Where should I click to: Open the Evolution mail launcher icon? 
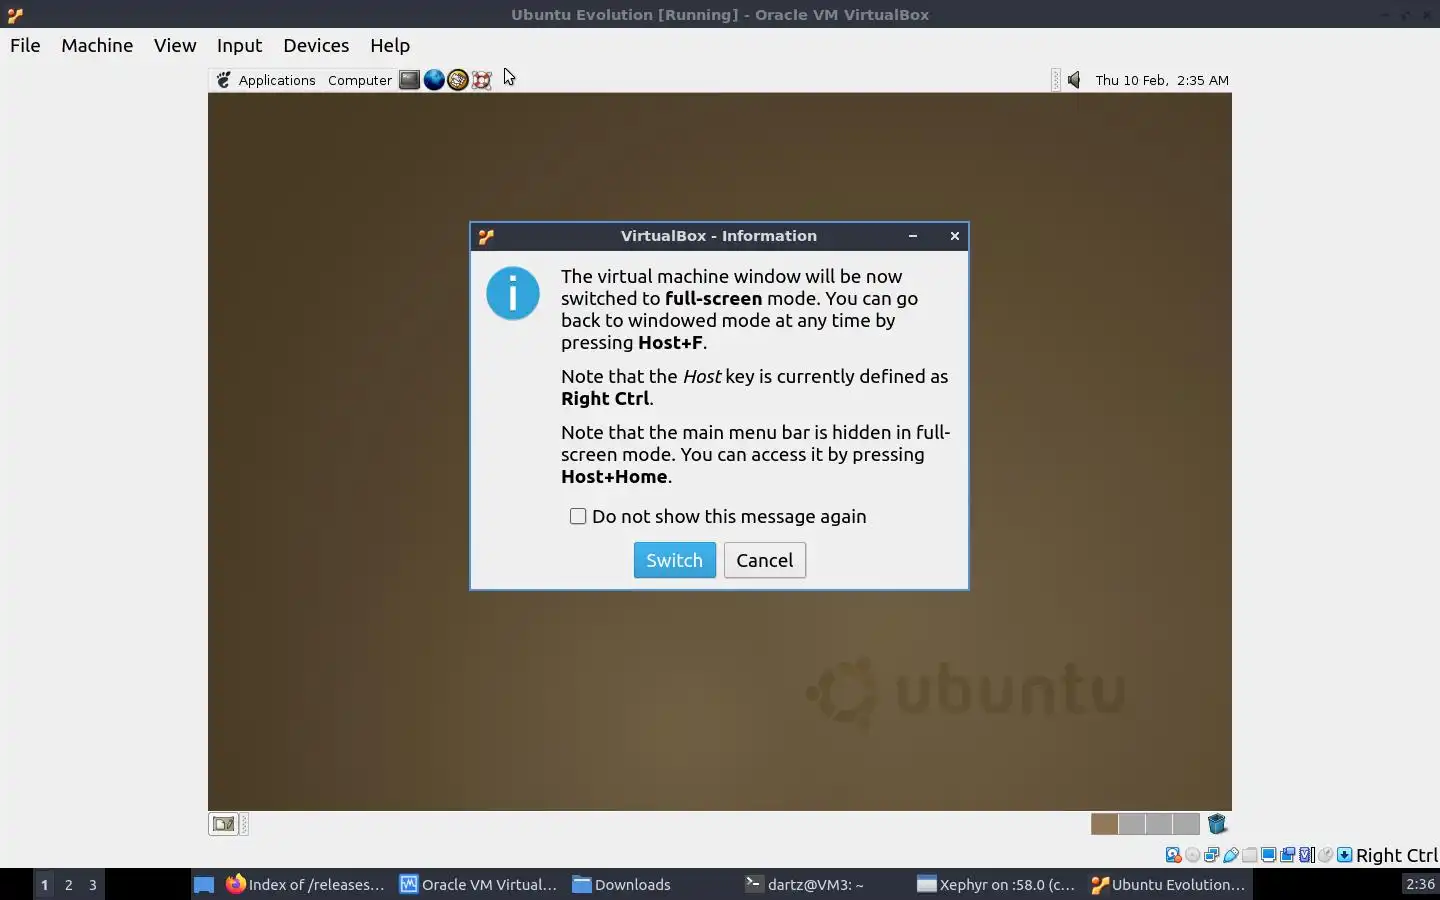(x=458, y=80)
